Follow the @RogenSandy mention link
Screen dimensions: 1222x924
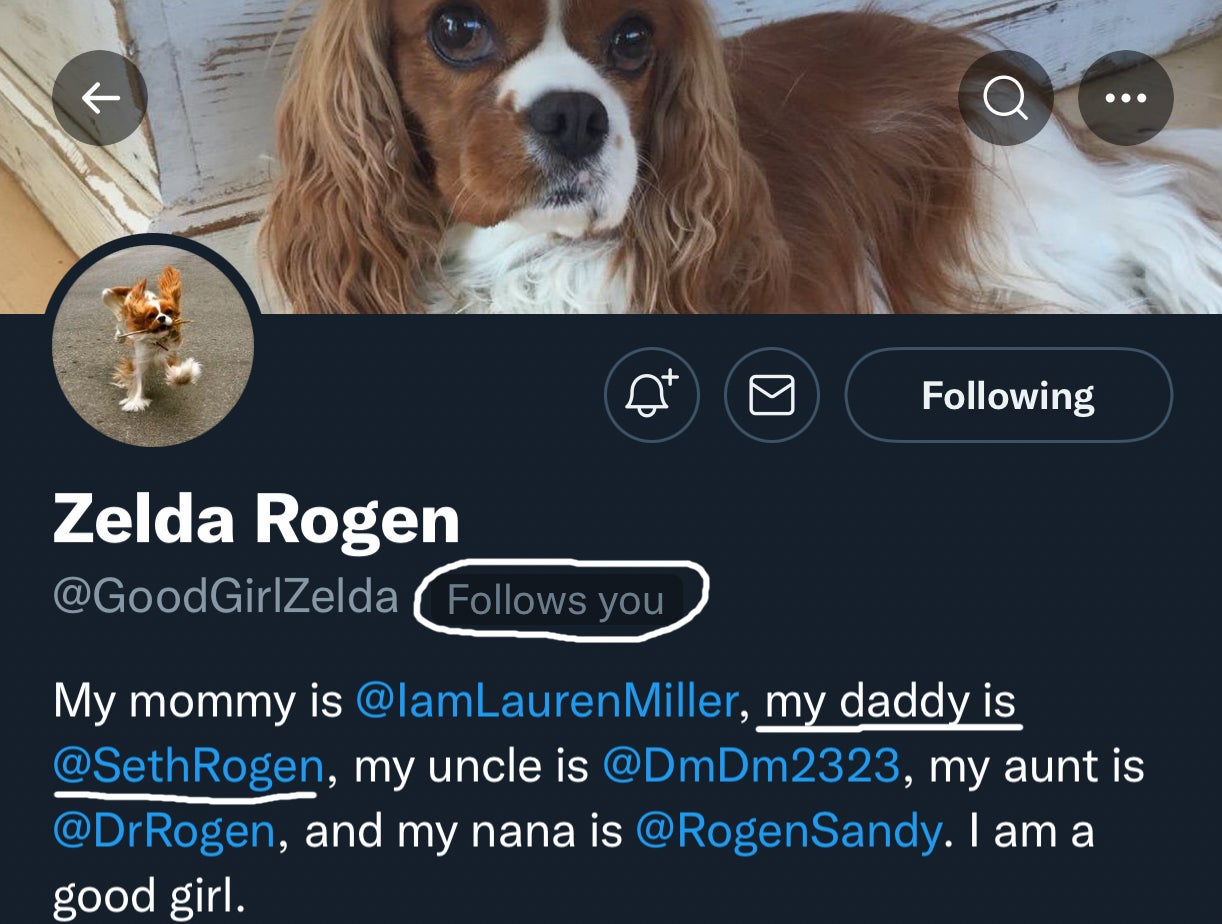[788, 832]
